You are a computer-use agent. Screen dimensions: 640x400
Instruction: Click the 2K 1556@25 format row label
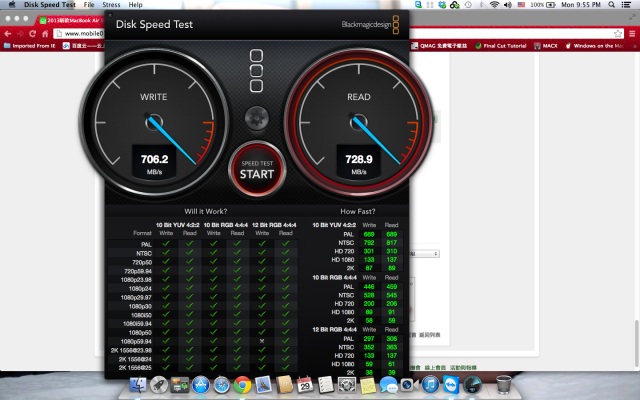tap(135, 368)
